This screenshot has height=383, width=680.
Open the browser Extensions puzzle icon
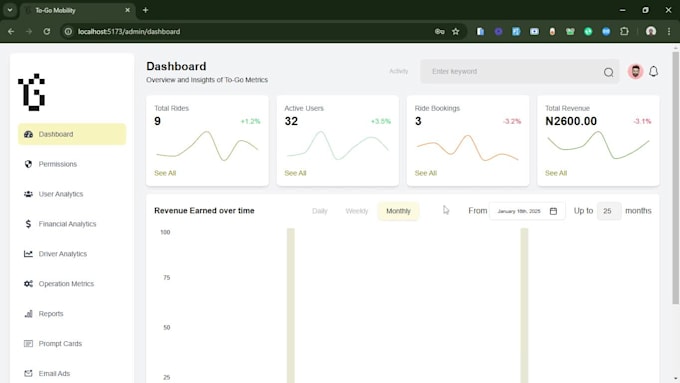pos(624,32)
